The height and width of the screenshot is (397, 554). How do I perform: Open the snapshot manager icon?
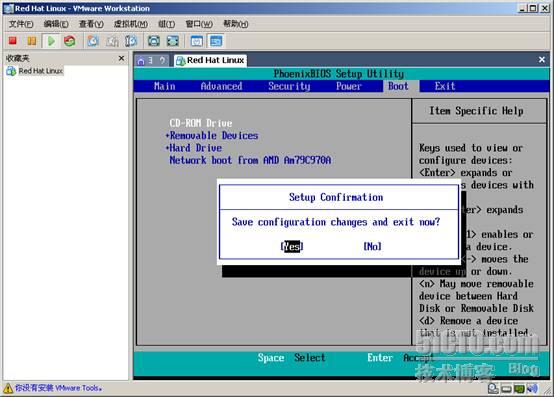[131, 41]
